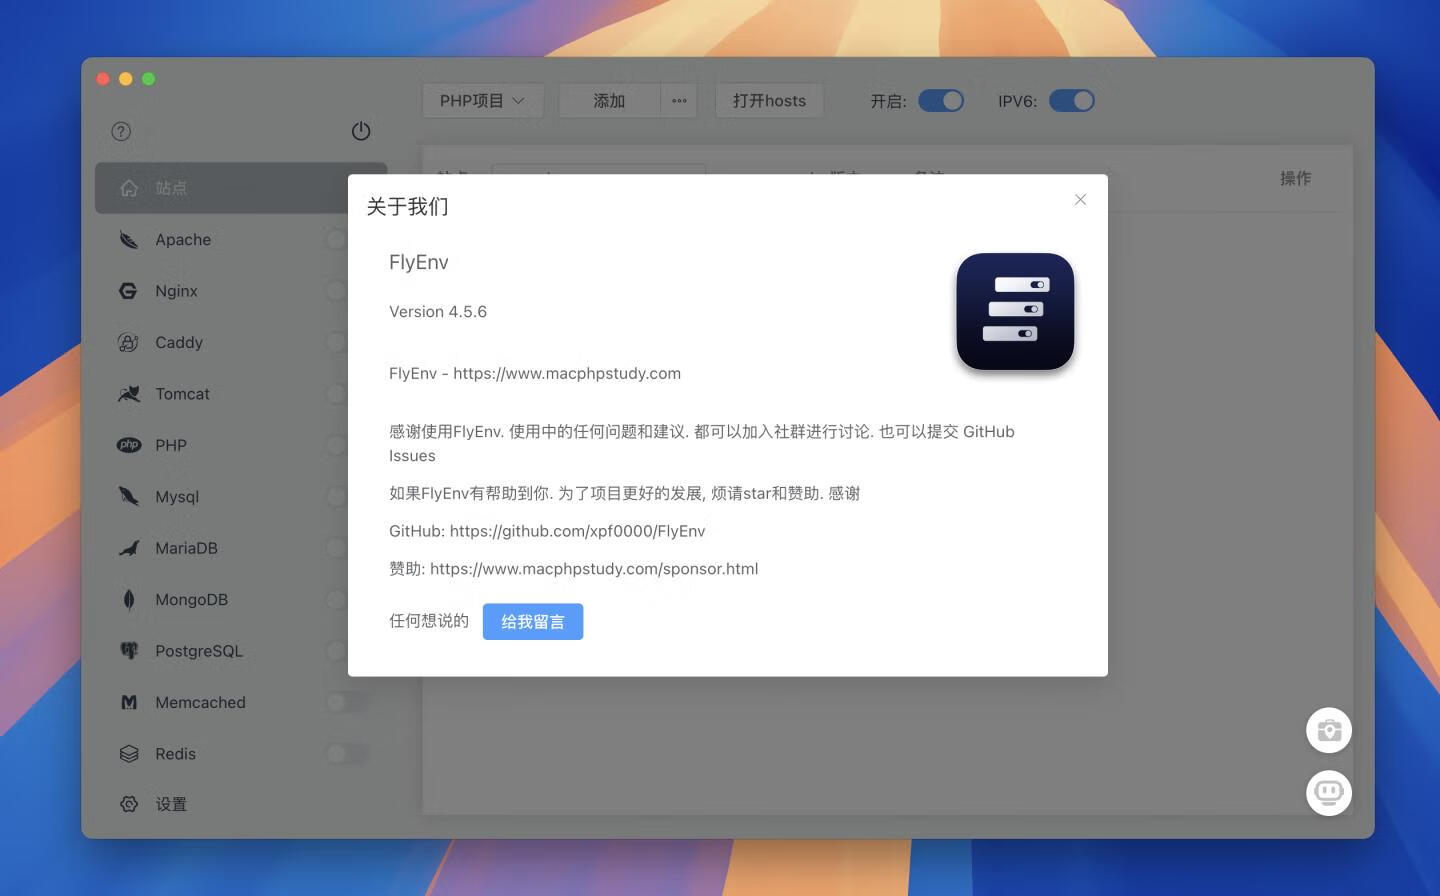Click the FlyEnv app logo
1440x896 pixels.
tap(1015, 312)
